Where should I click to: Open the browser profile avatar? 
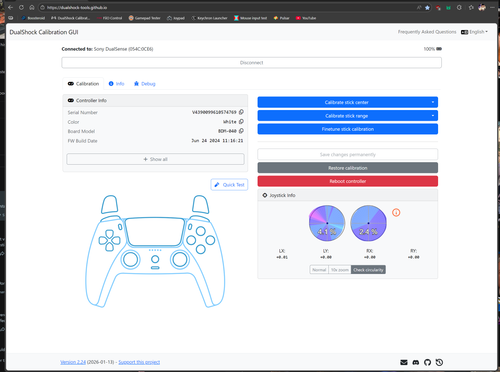click(x=482, y=7)
